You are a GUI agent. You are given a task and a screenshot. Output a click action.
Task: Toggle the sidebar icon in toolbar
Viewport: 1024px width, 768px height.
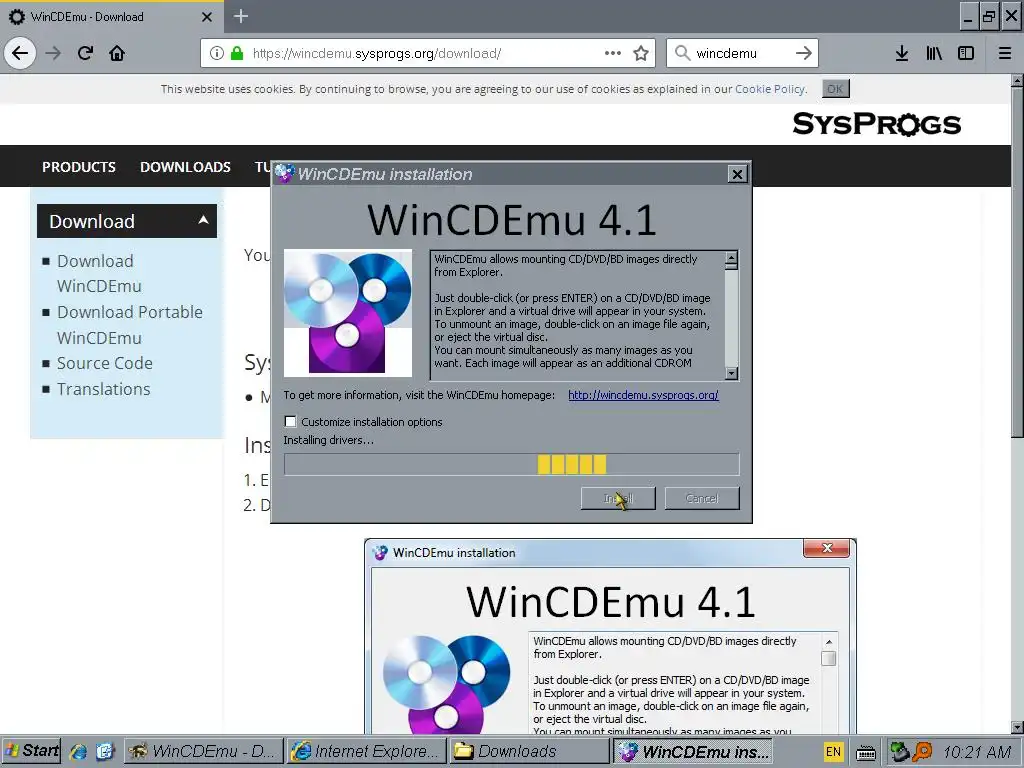point(966,53)
